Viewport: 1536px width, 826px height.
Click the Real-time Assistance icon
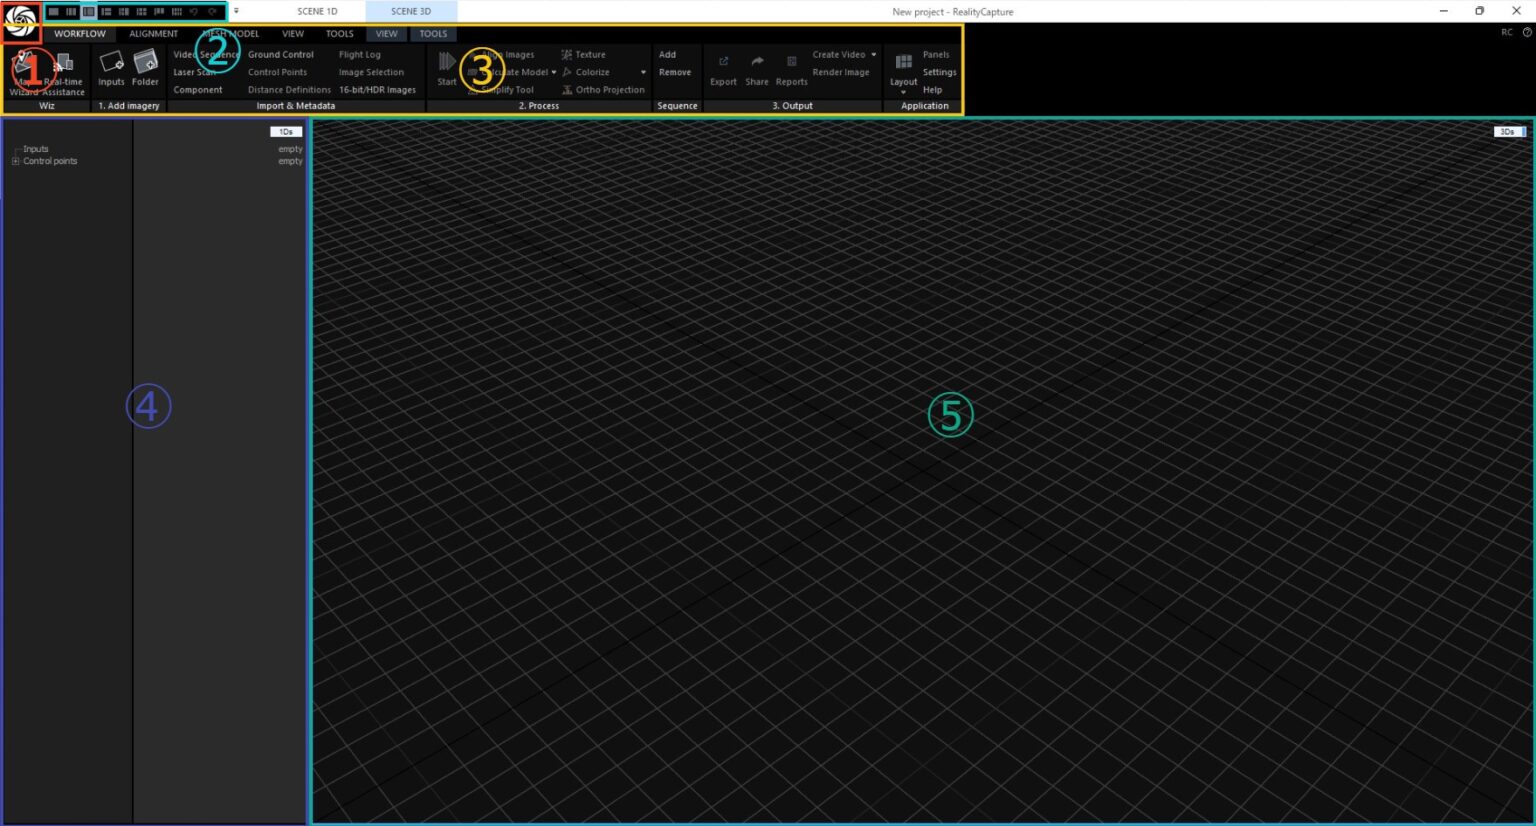64,66
